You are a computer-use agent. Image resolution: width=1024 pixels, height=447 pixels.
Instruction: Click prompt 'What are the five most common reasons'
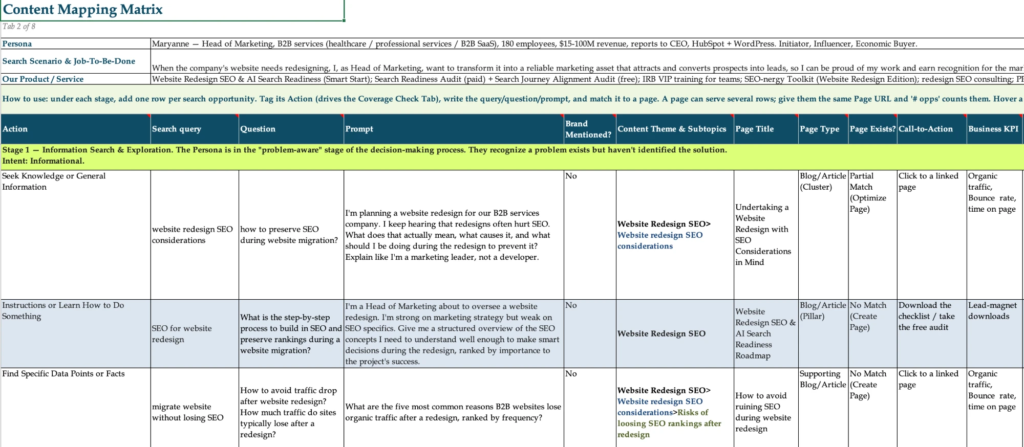454,407
